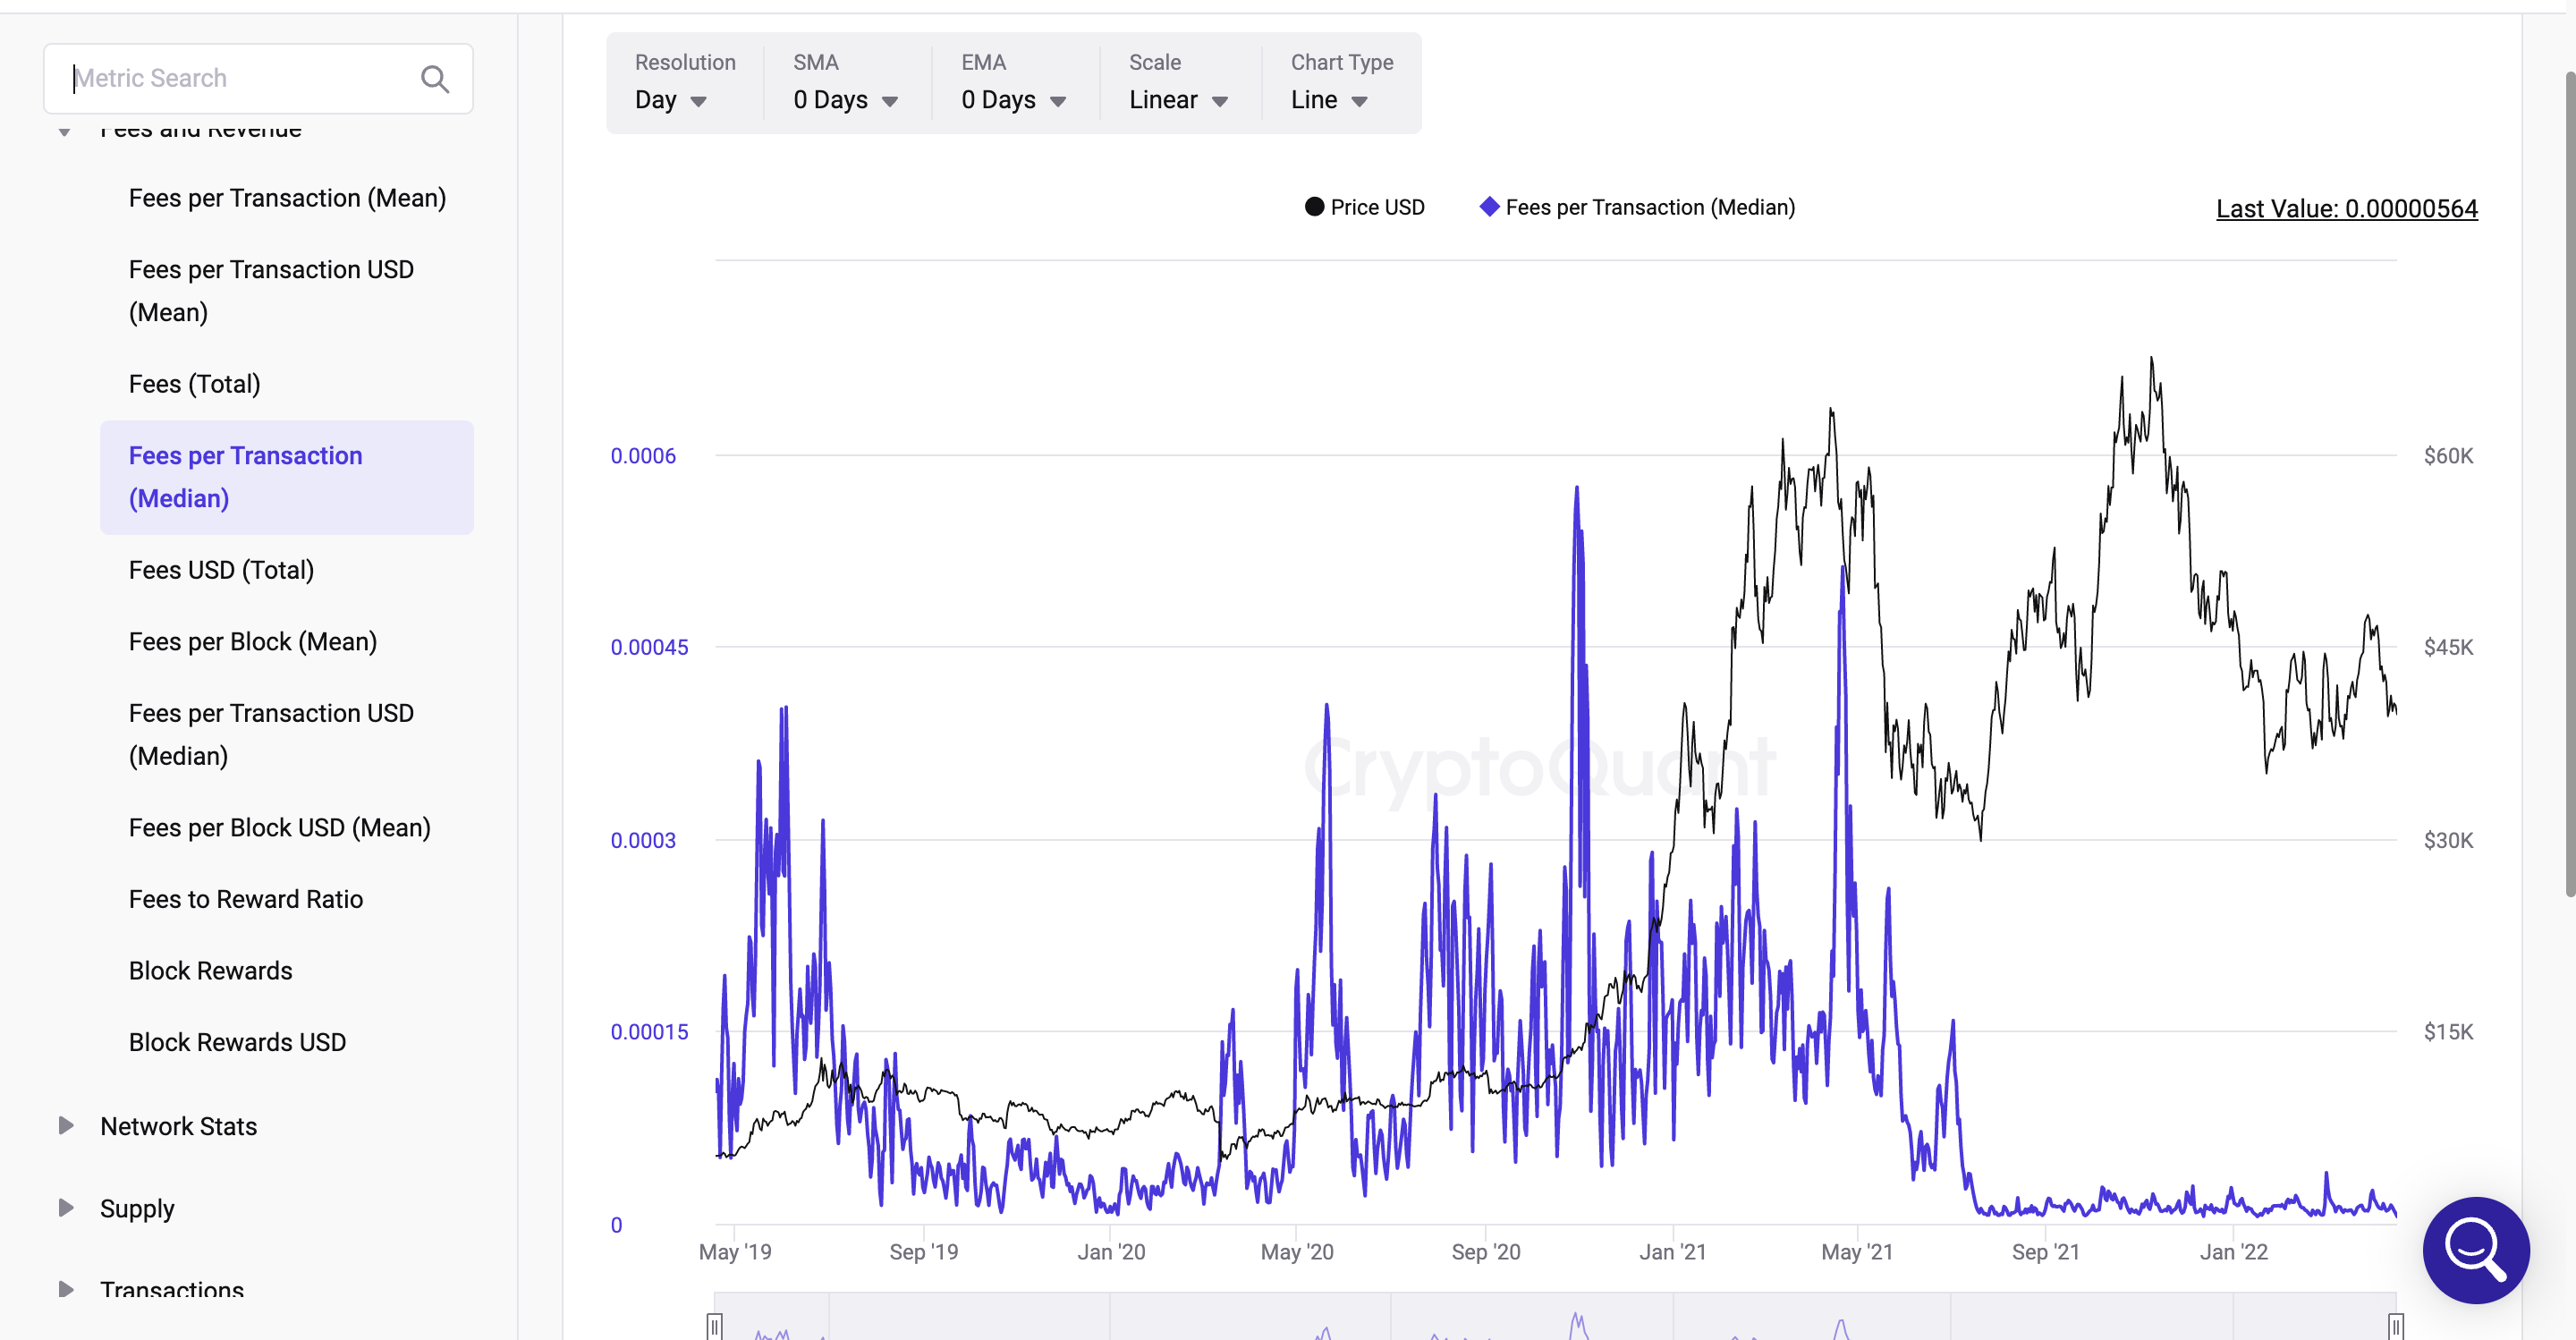Click the page vertical scrollbar
The image size is (2576, 1340).
click(x=2569, y=484)
